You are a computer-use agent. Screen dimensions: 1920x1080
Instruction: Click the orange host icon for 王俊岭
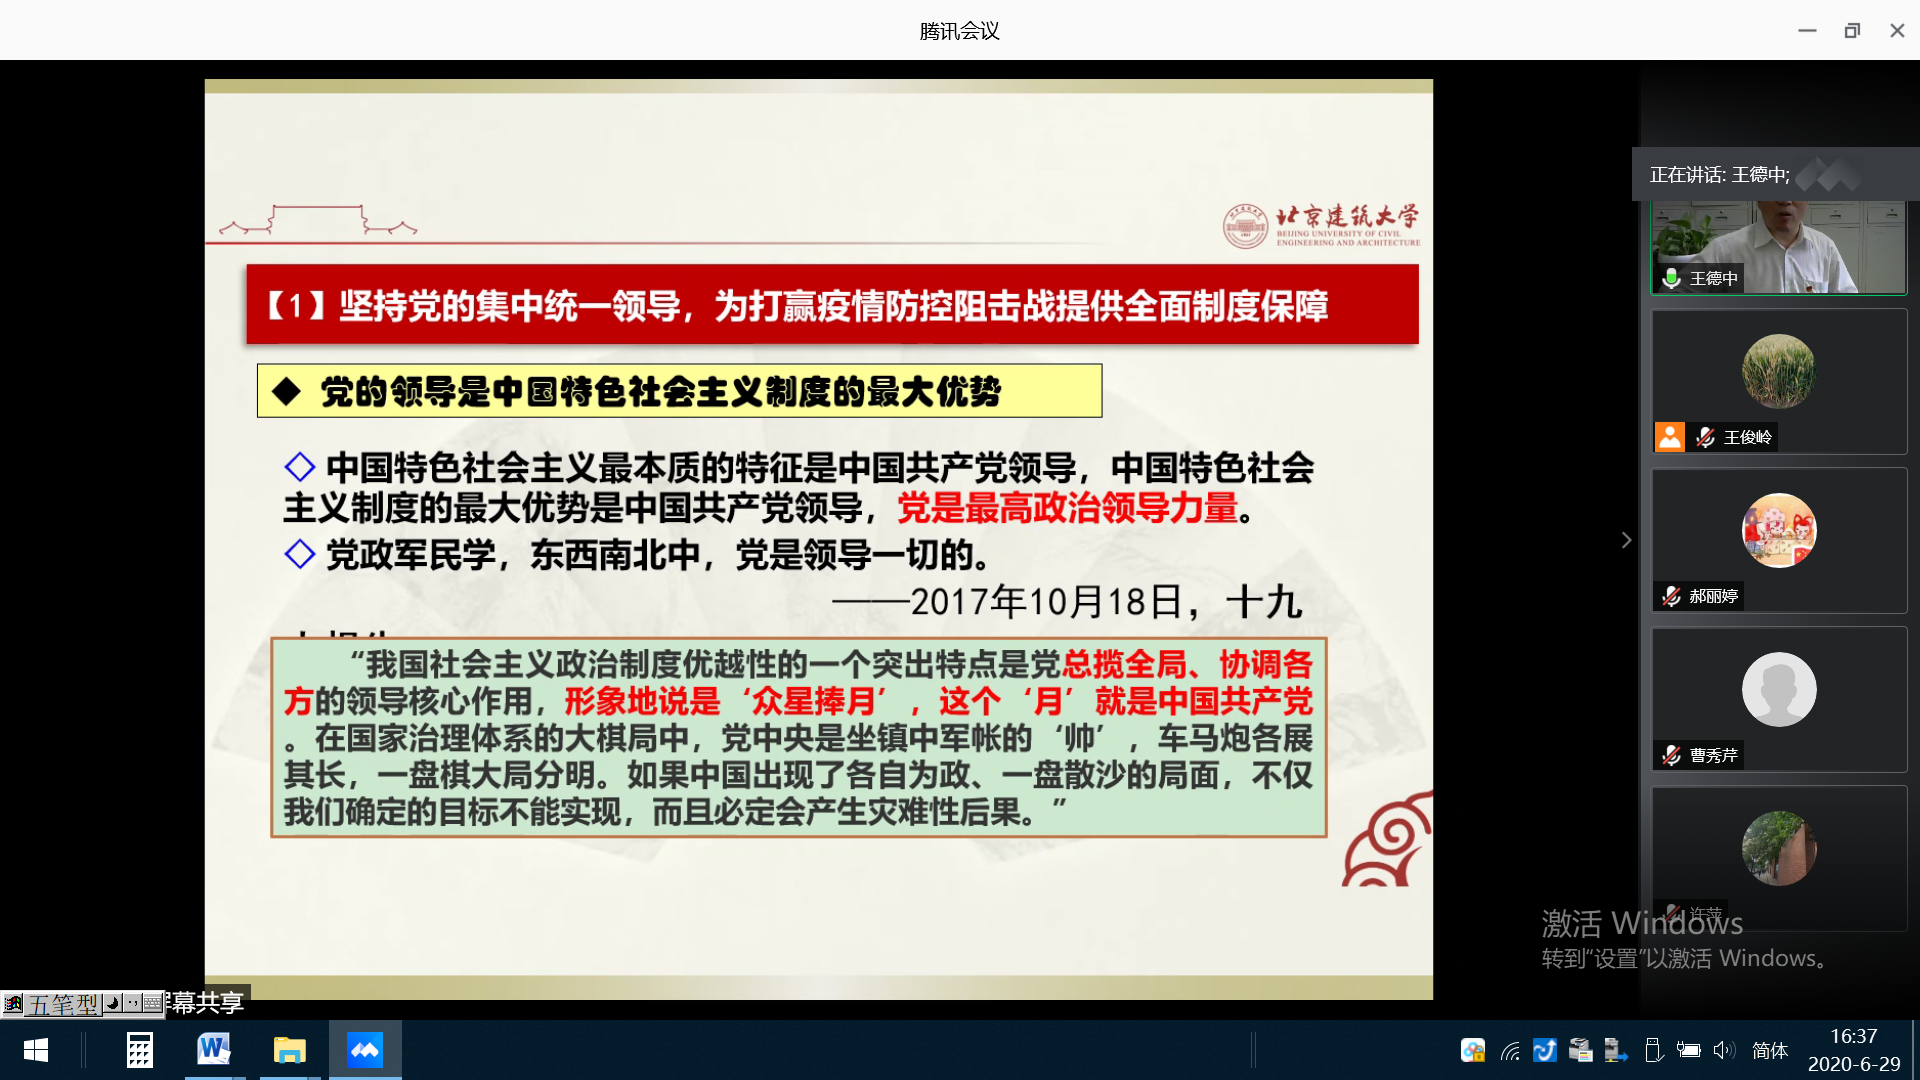(1669, 437)
